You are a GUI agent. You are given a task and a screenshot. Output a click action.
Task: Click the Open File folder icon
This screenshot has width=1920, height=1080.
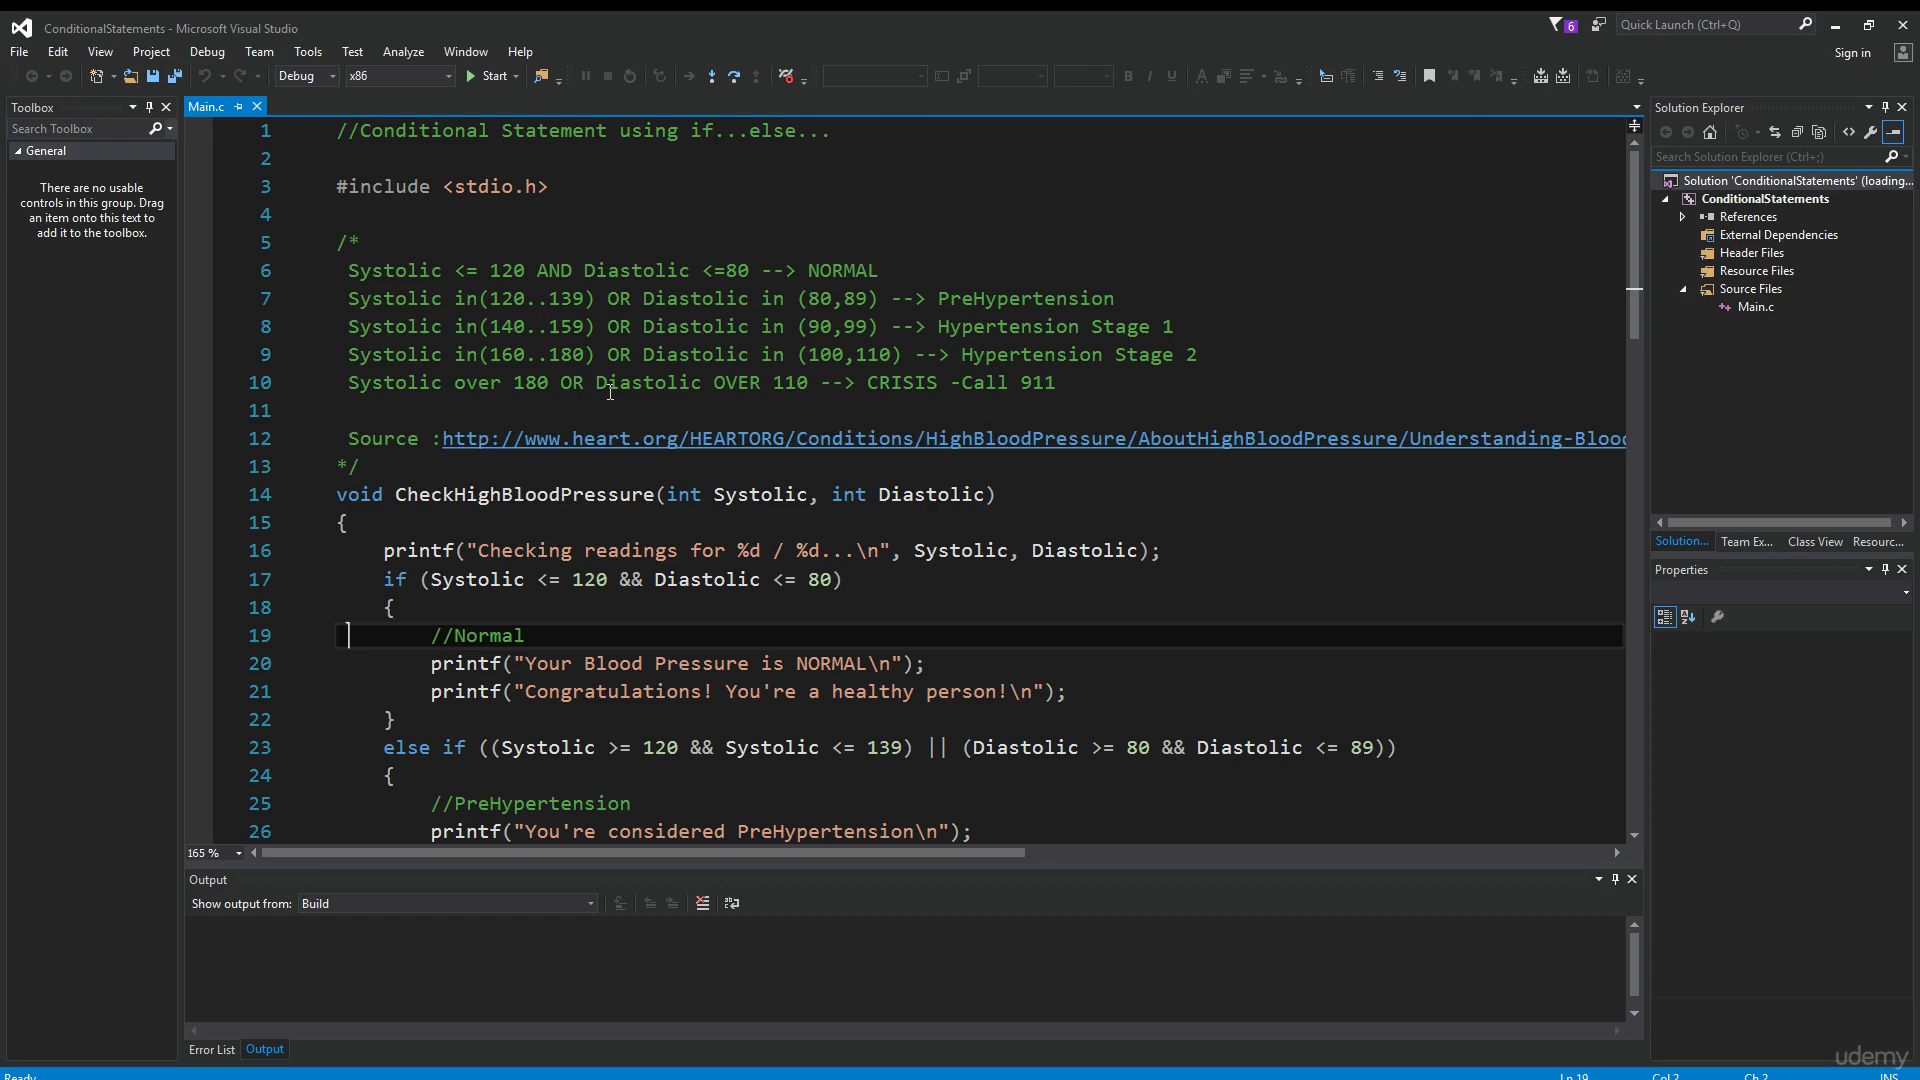coord(130,76)
